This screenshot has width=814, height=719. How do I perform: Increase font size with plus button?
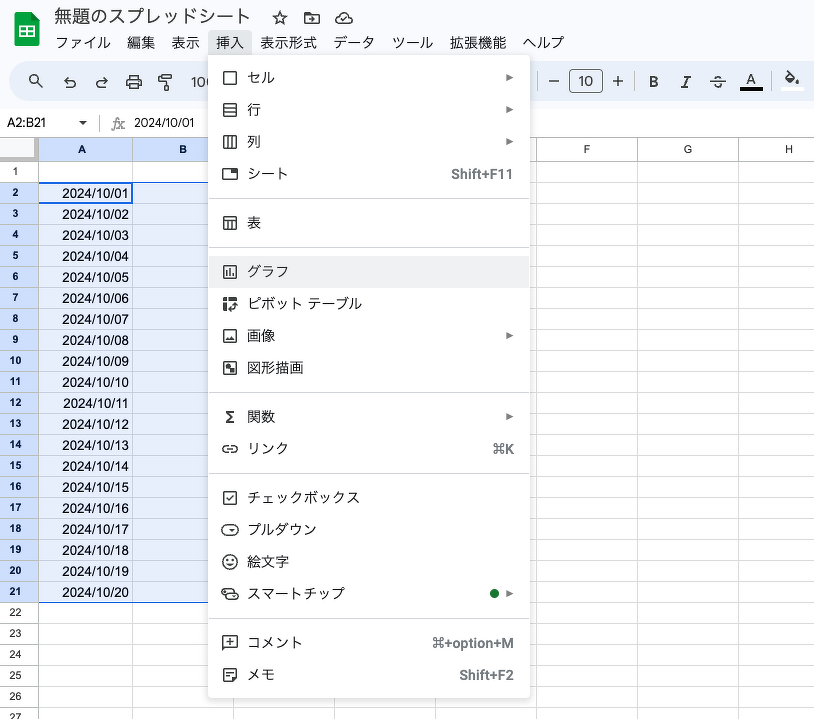coord(618,81)
